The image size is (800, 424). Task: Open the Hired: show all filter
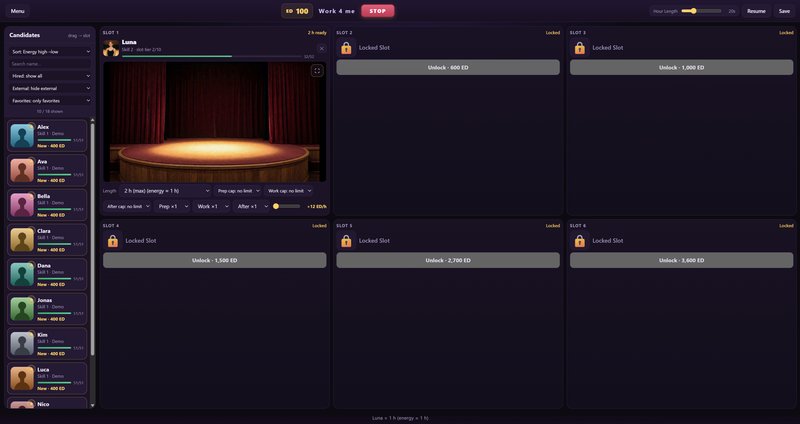coord(51,76)
